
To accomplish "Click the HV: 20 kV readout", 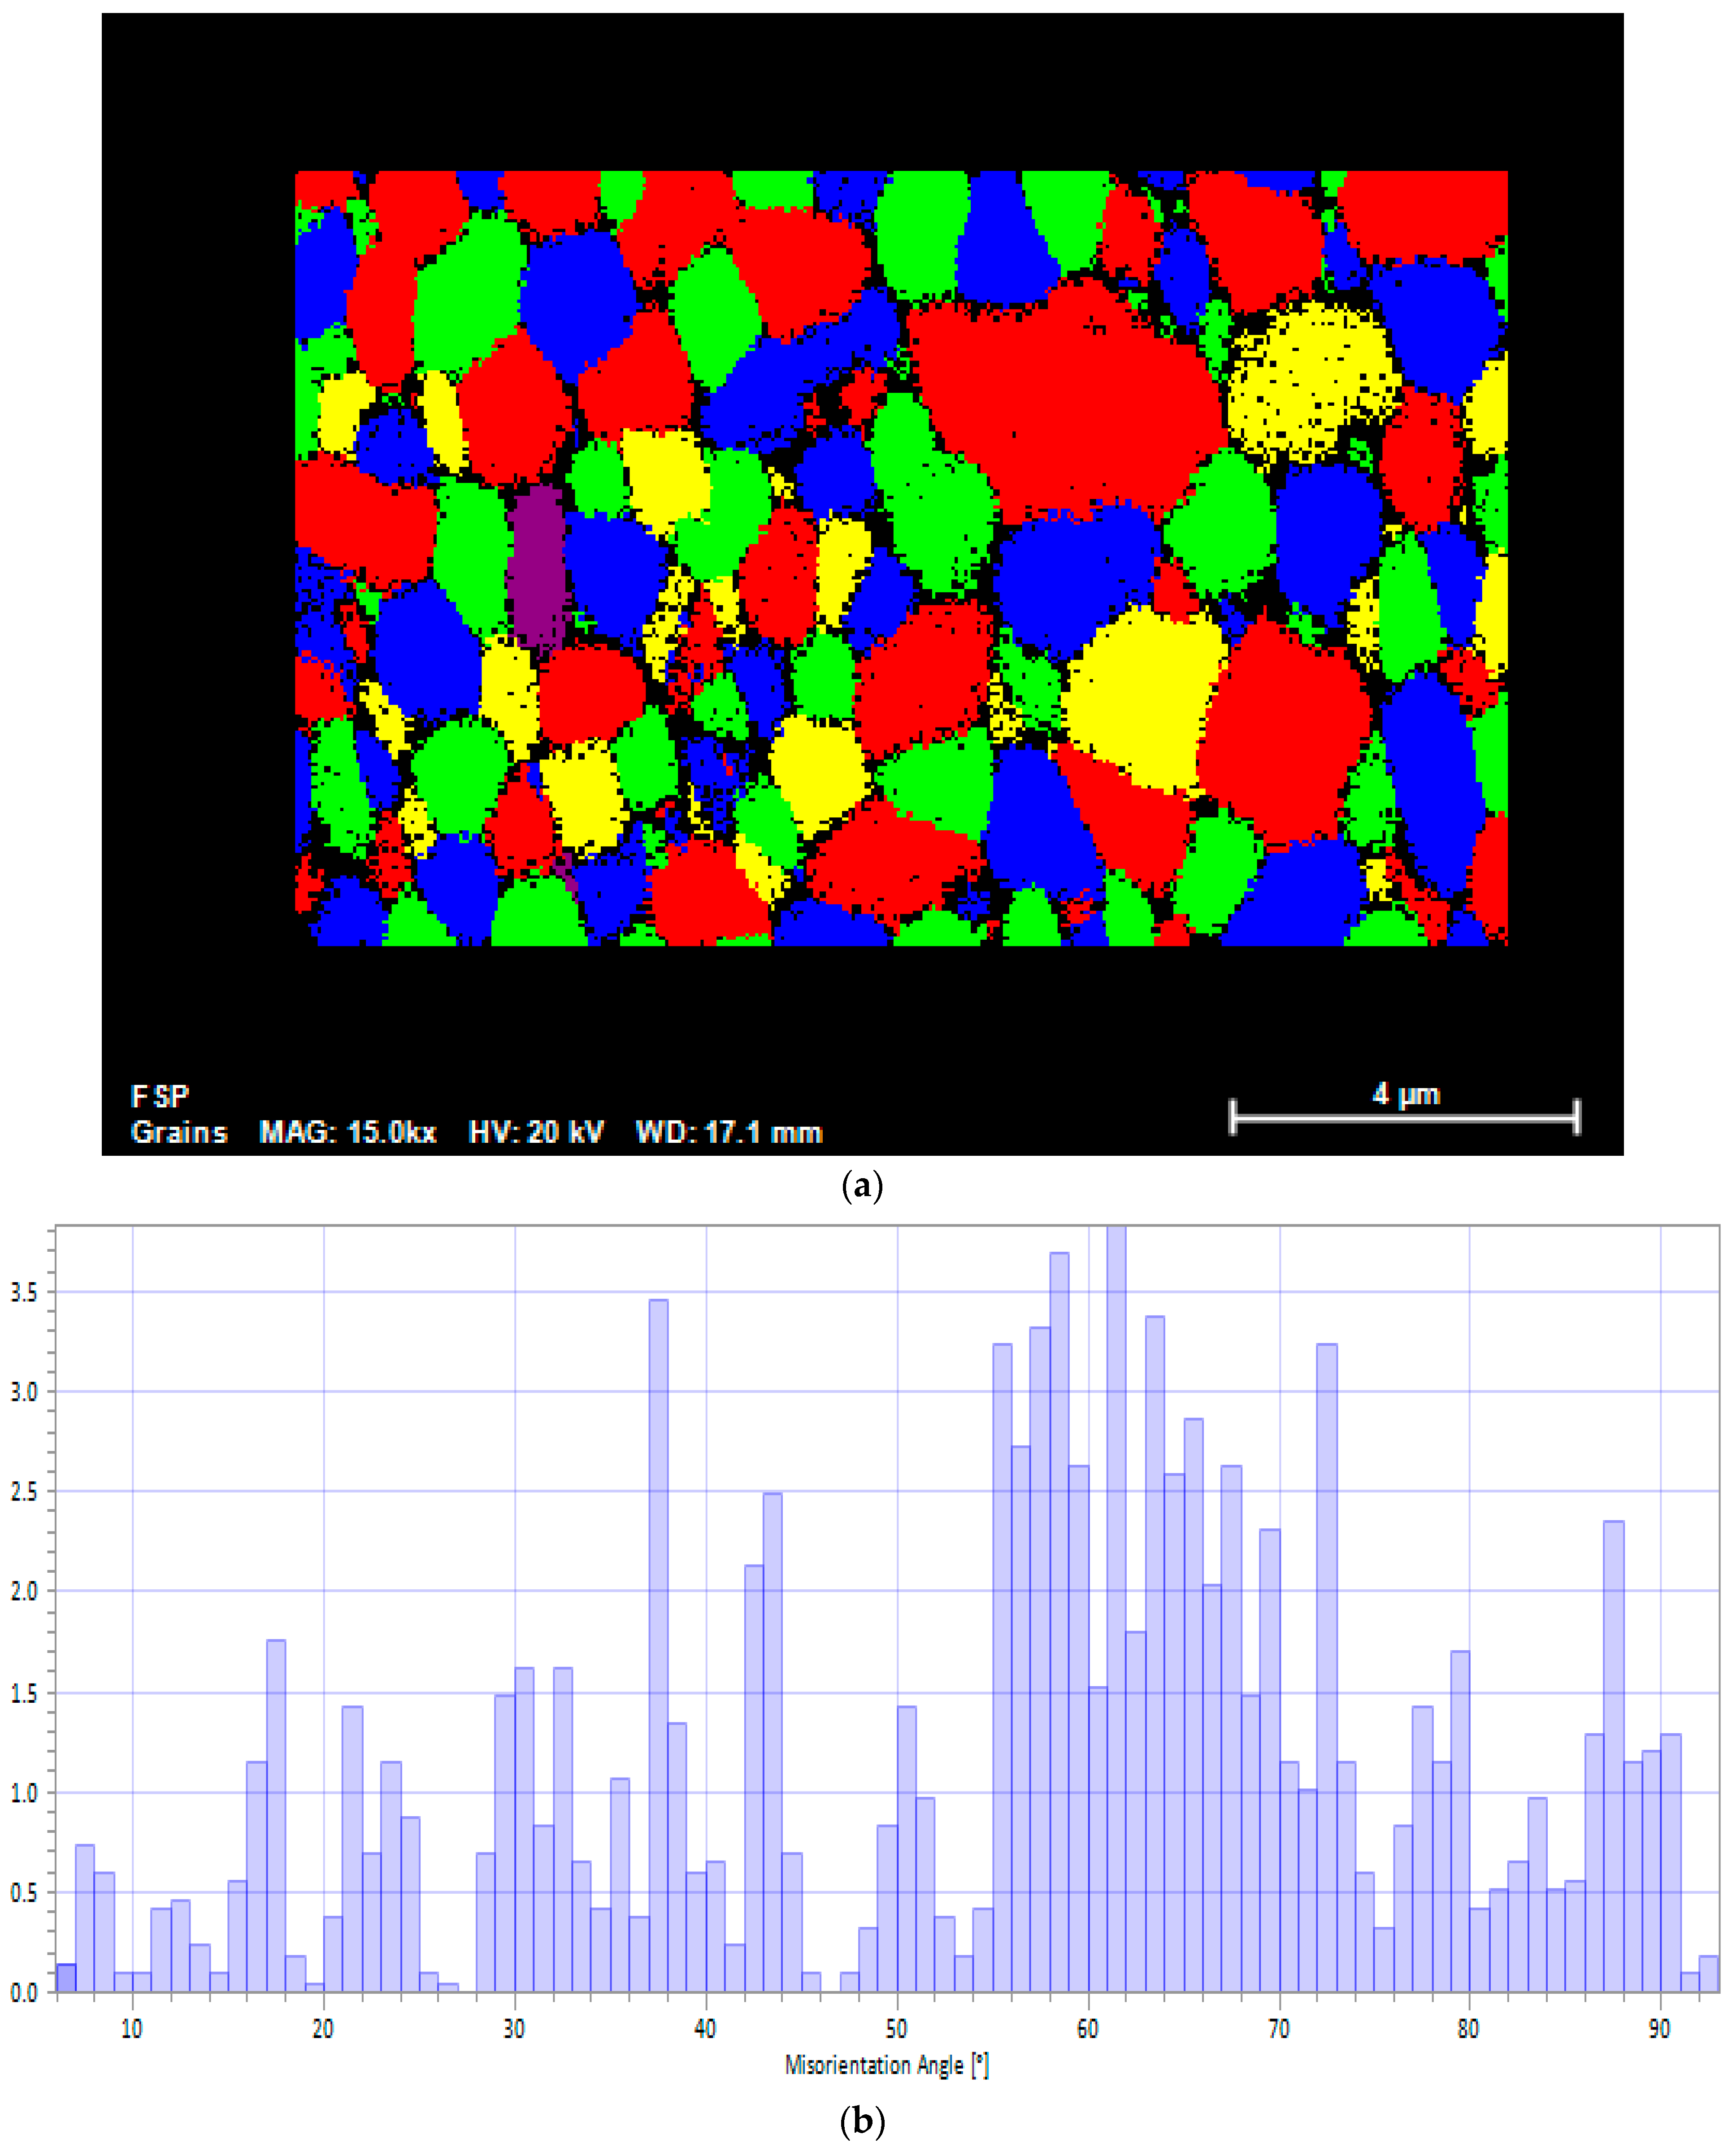I will tap(536, 1132).
